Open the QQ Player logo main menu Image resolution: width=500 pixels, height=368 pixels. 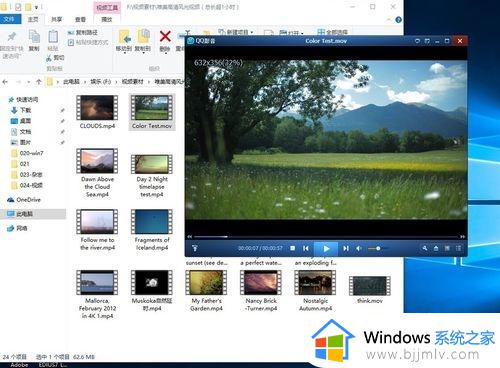(x=202, y=41)
